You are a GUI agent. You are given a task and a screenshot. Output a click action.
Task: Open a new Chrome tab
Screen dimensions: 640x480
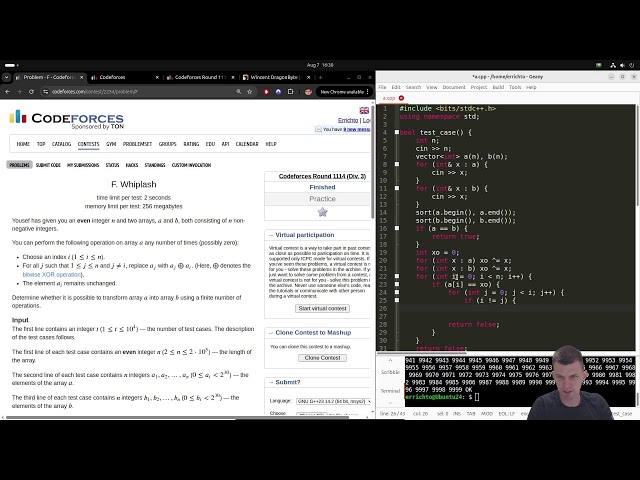[x=320, y=77]
